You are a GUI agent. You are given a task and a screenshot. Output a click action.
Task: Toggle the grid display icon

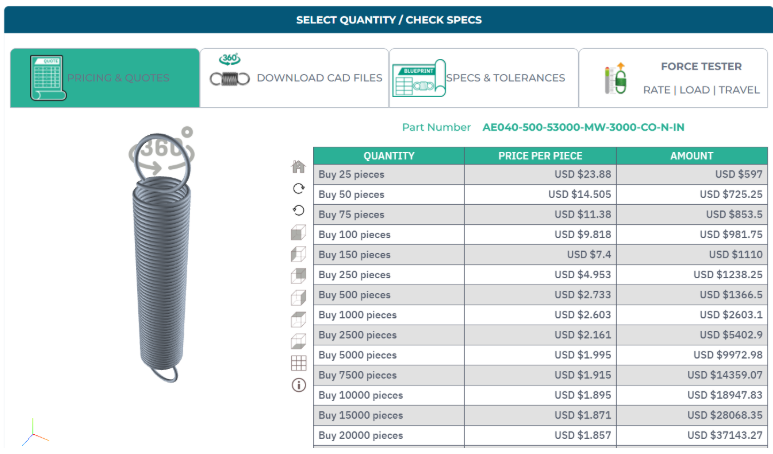click(298, 363)
